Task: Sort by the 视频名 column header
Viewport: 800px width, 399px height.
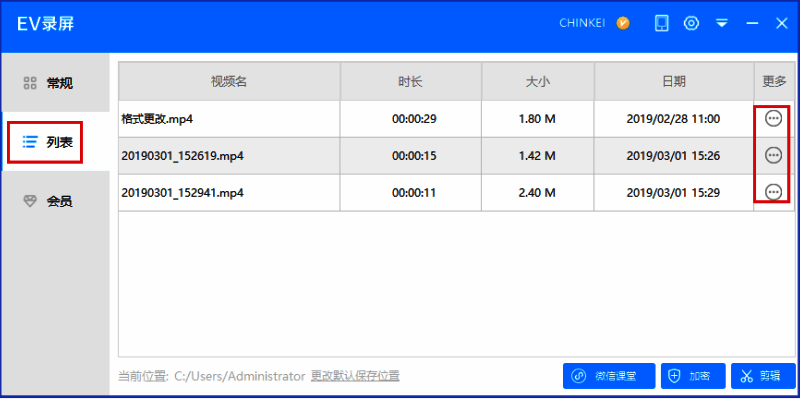Action: point(230,82)
